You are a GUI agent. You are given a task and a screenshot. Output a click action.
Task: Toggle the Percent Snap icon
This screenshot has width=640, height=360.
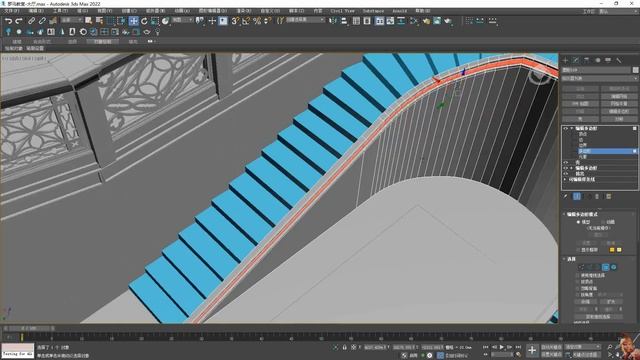tap(257, 20)
